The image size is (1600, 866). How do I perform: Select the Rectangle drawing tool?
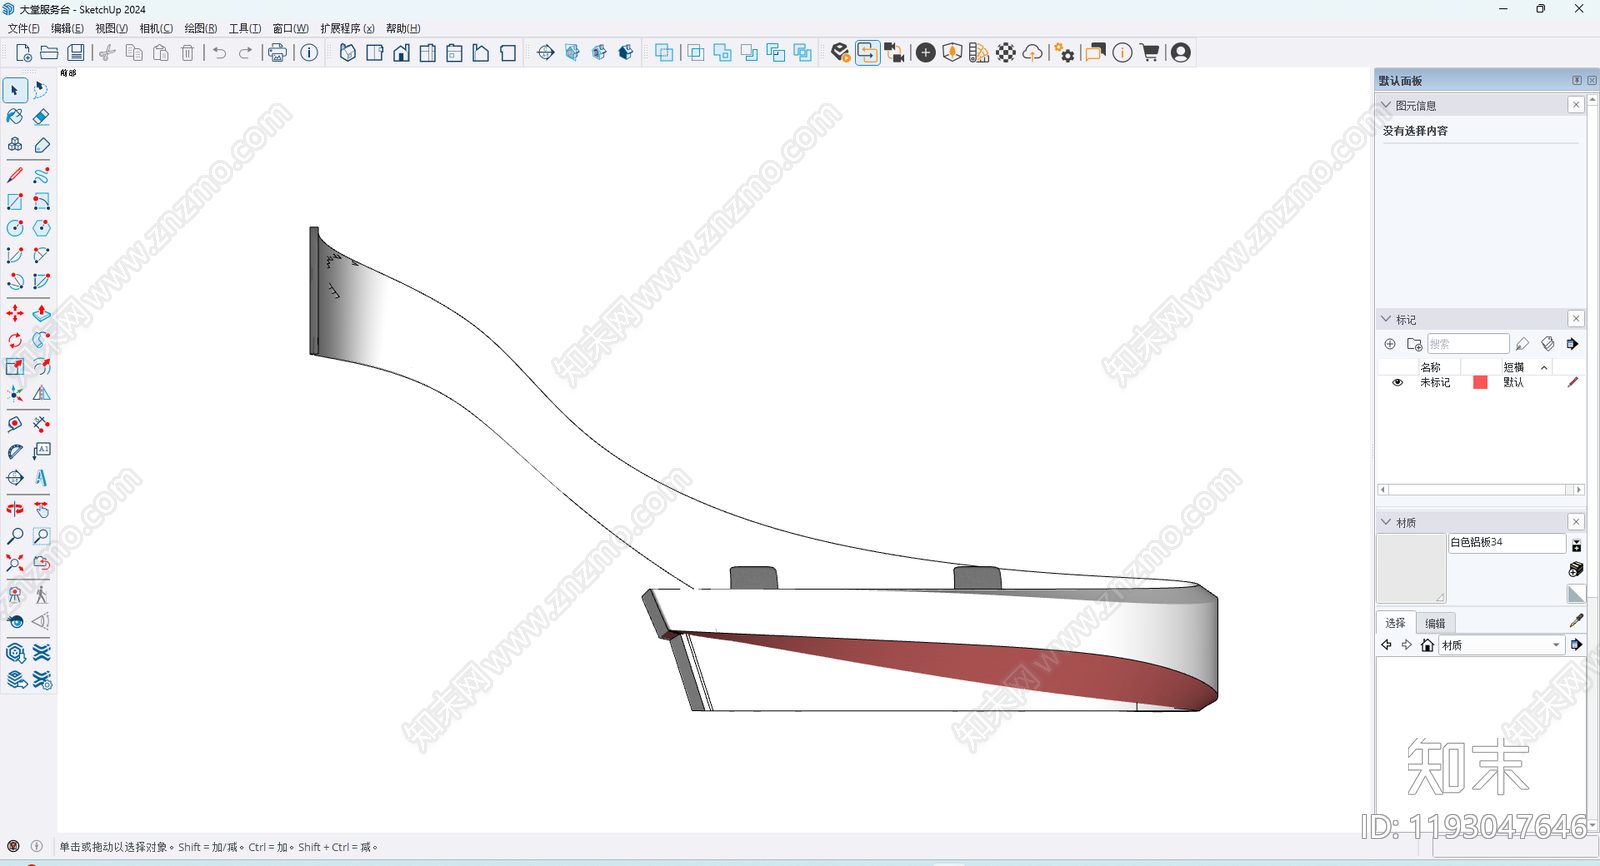[15, 202]
